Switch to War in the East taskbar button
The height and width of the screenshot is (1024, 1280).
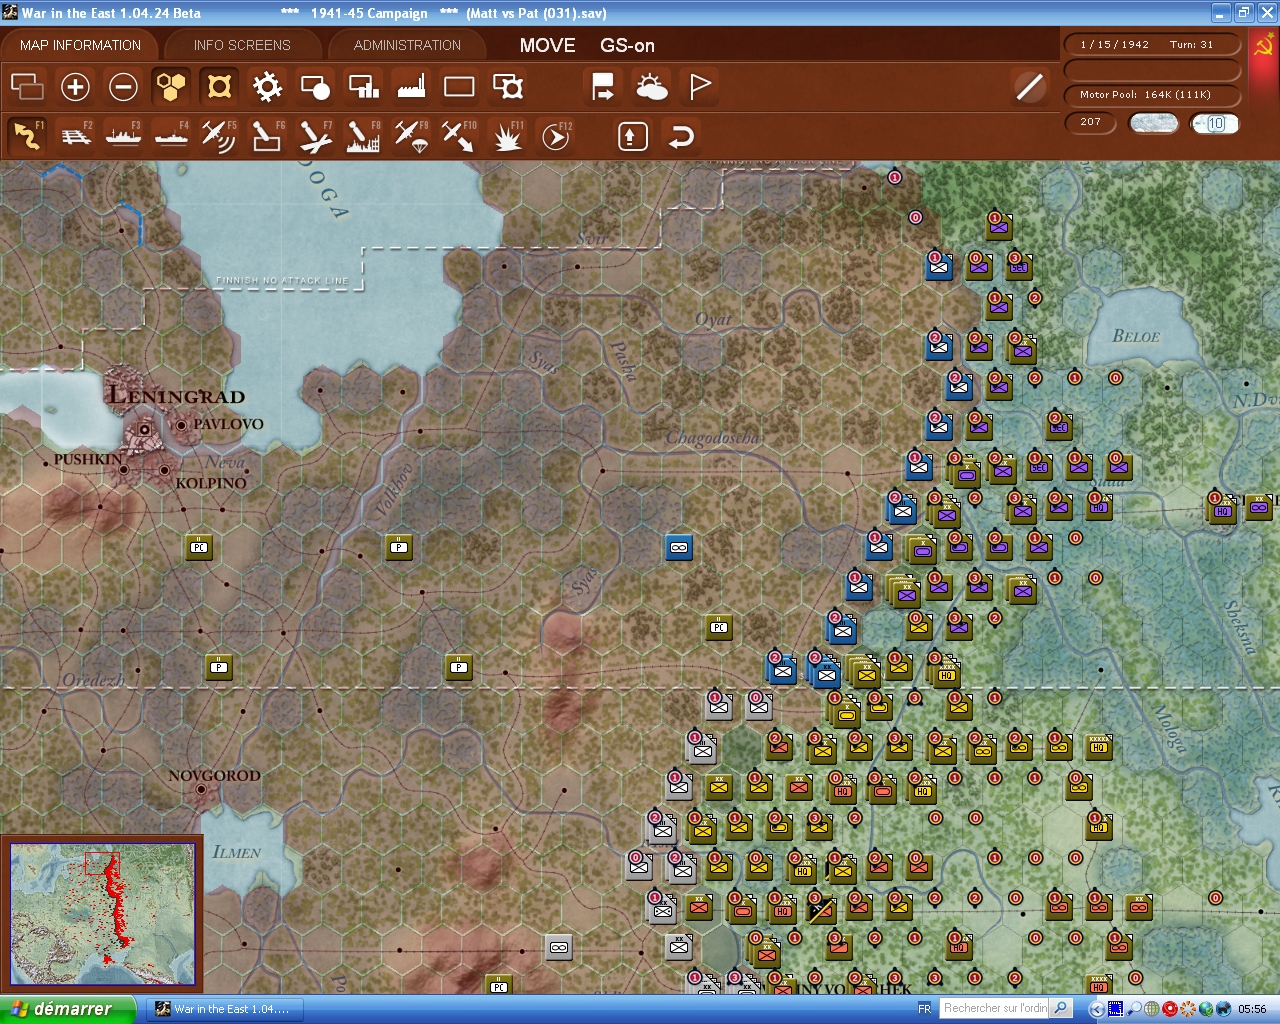tap(225, 1009)
